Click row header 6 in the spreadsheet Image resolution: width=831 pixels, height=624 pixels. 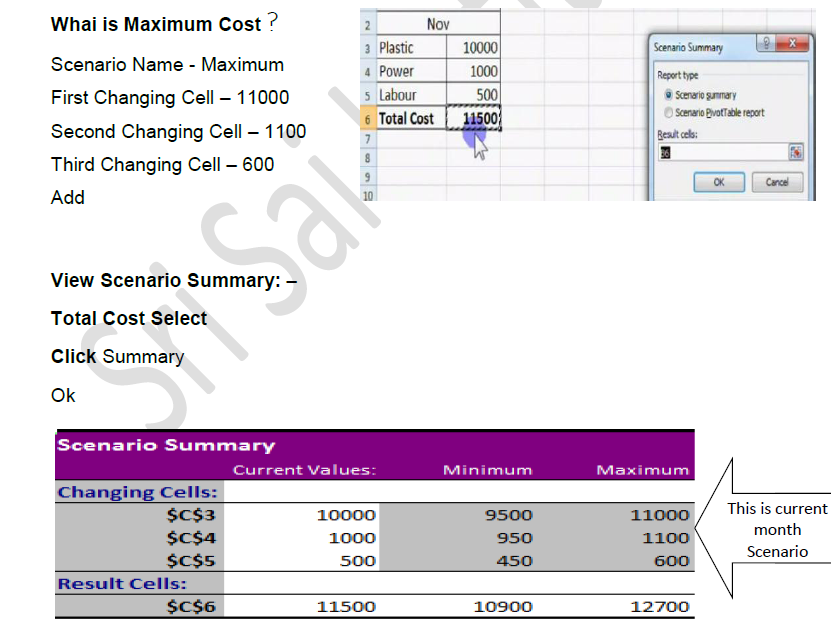tap(367, 119)
